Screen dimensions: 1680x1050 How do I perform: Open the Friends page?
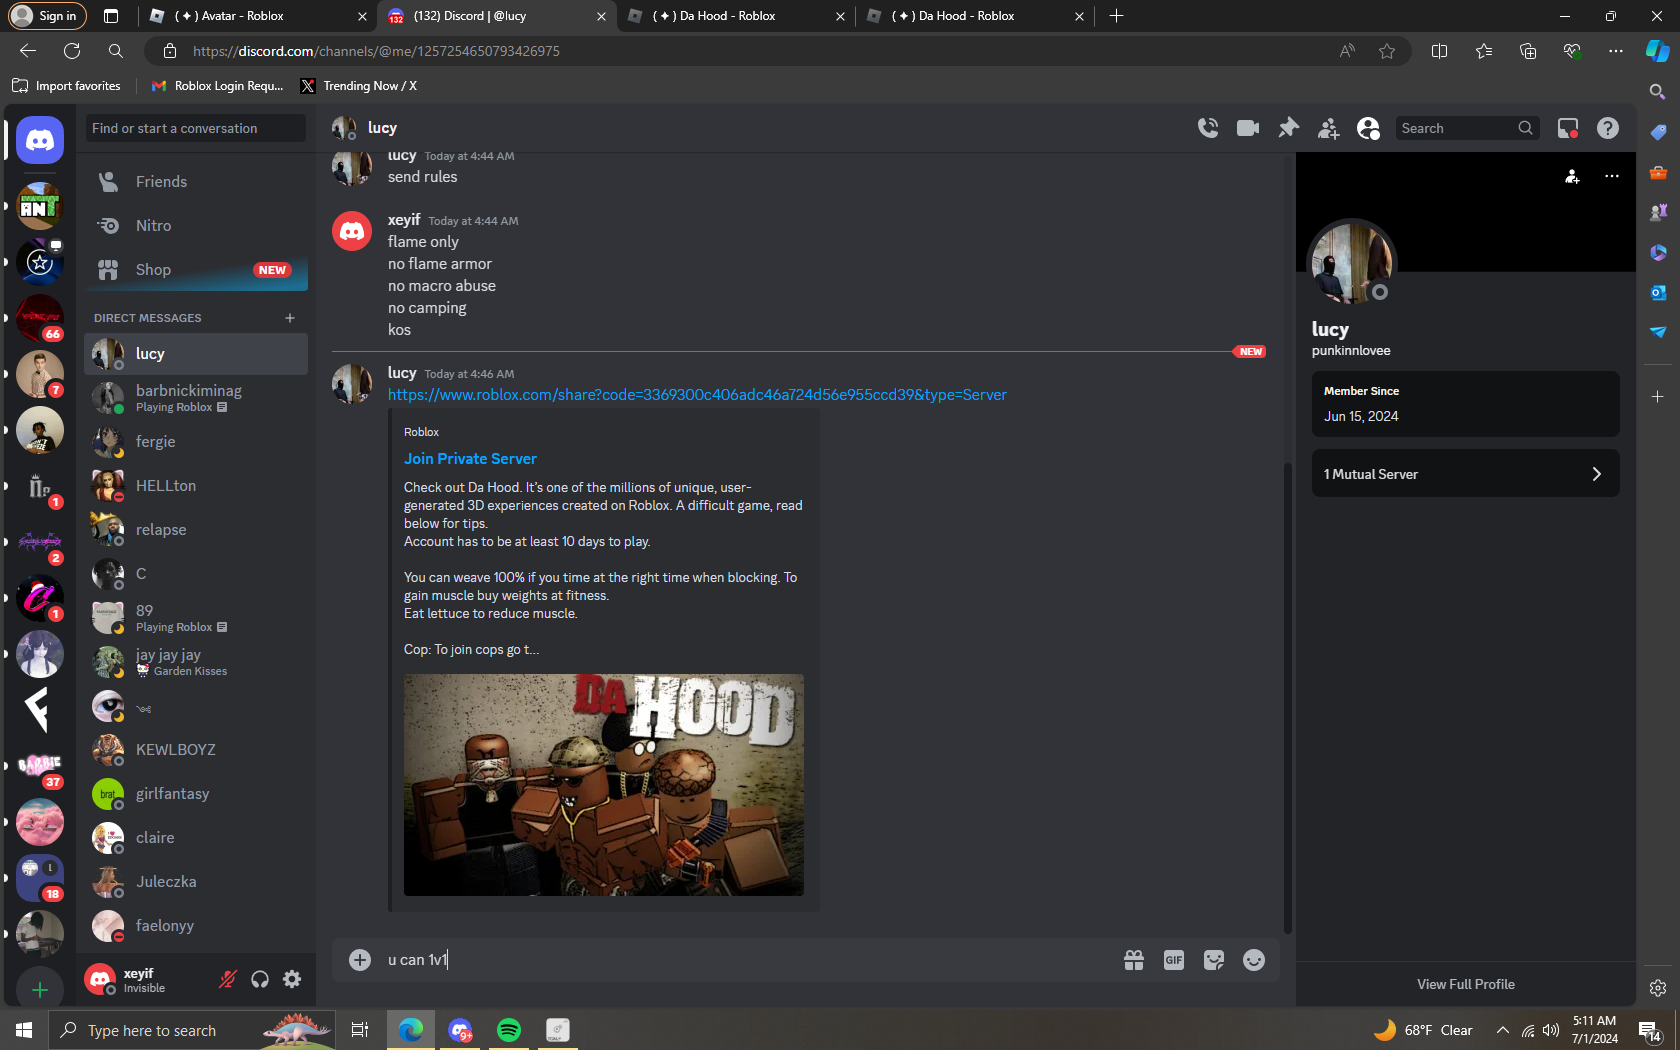click(196, 182)
